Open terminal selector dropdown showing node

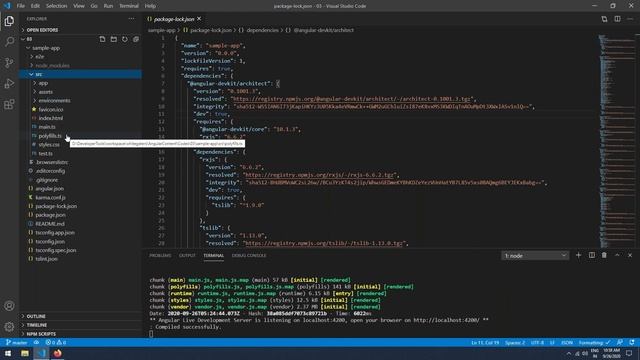click(x=535, y=256)
